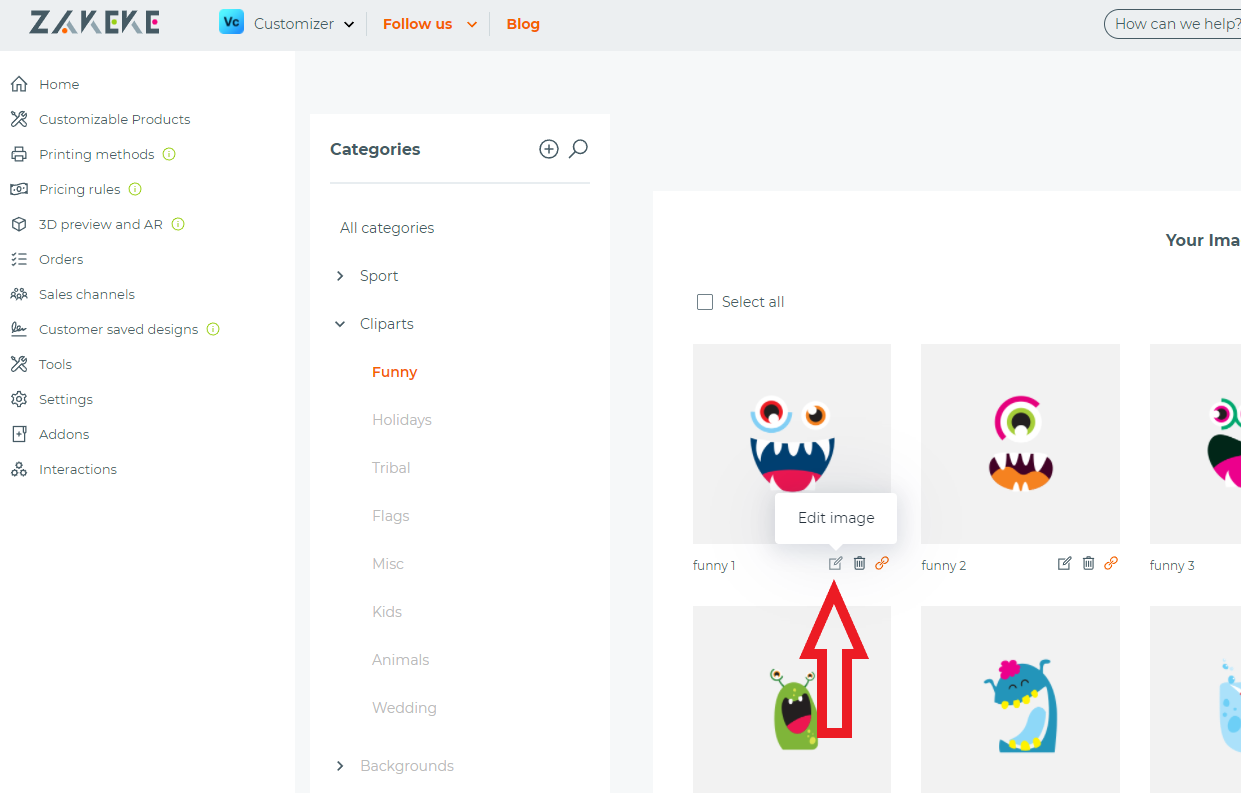The height and width of the screenshot is (793, 1241).
Task: Click the Sales channels people icon
Action: click(x=18, y=294)
